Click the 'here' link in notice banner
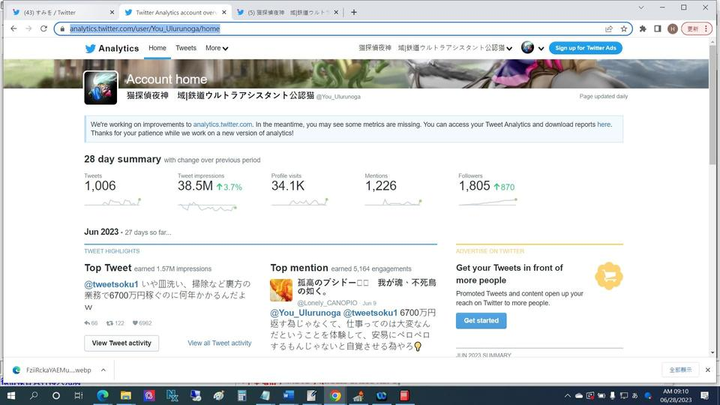This screenshot has width=720, height=405. click(603, 124)
